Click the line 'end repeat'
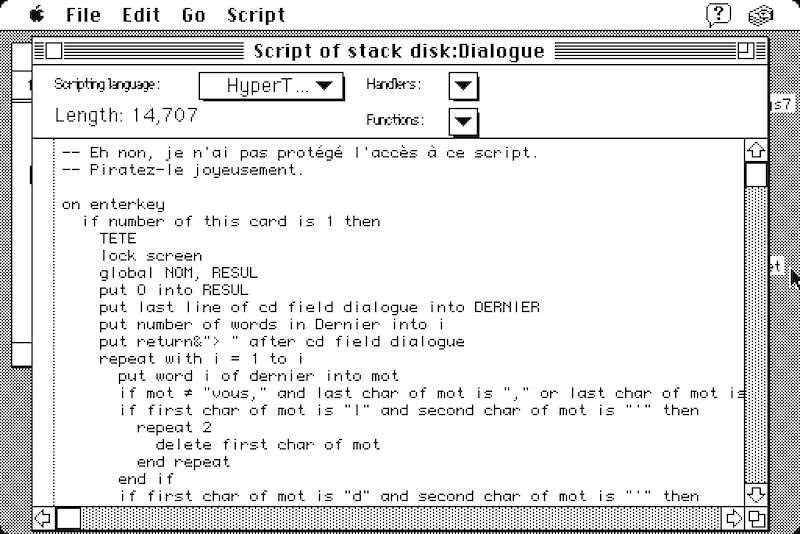 183,462
